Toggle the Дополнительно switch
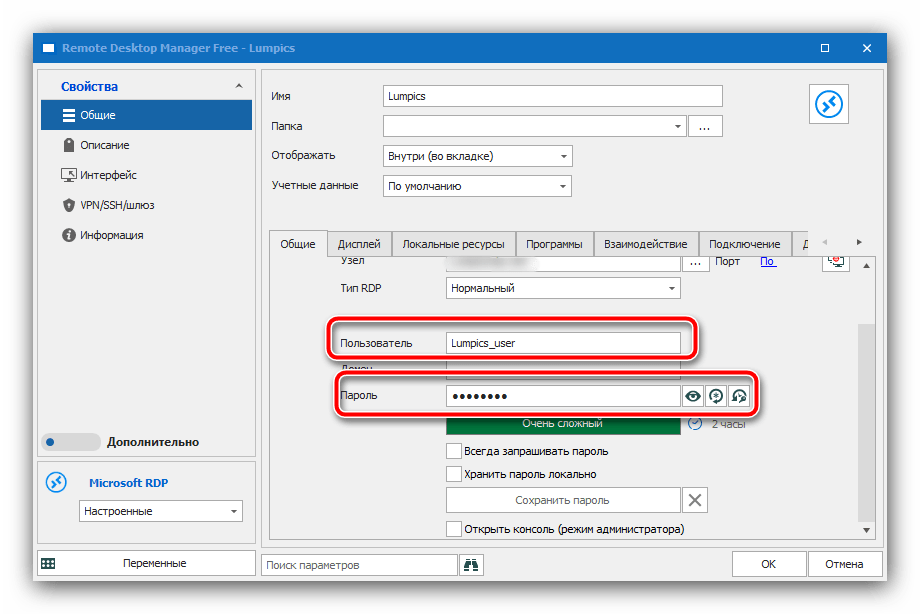Screen dimensions: 920x614 tap(70, 442)
